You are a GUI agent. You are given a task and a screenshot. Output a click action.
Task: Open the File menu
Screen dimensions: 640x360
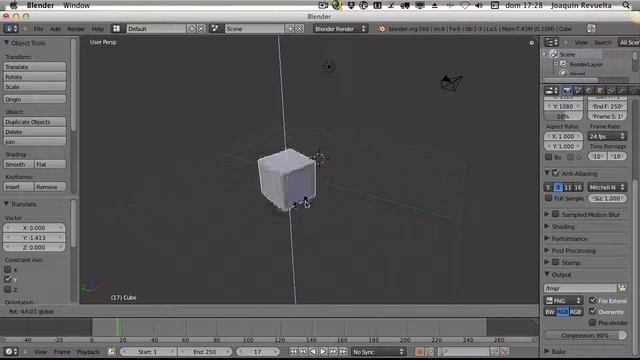pyautogui.click(x=38, y=29)
